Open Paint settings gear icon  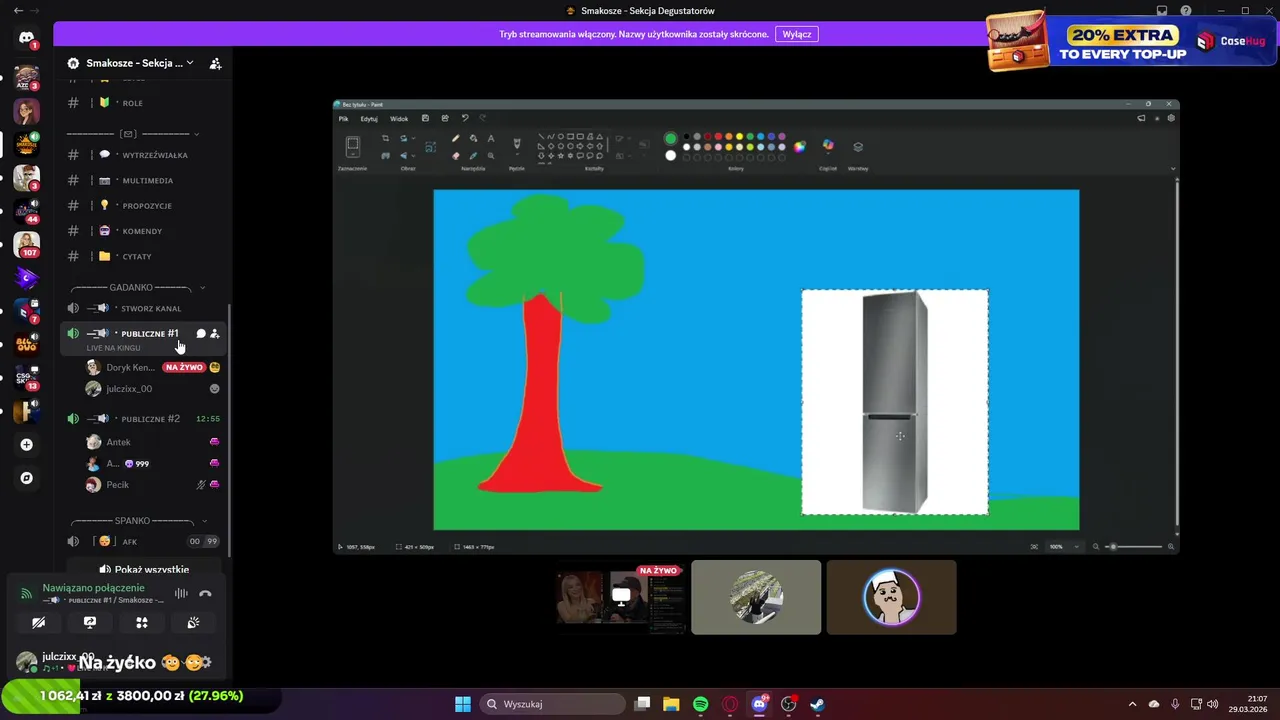1171,118
